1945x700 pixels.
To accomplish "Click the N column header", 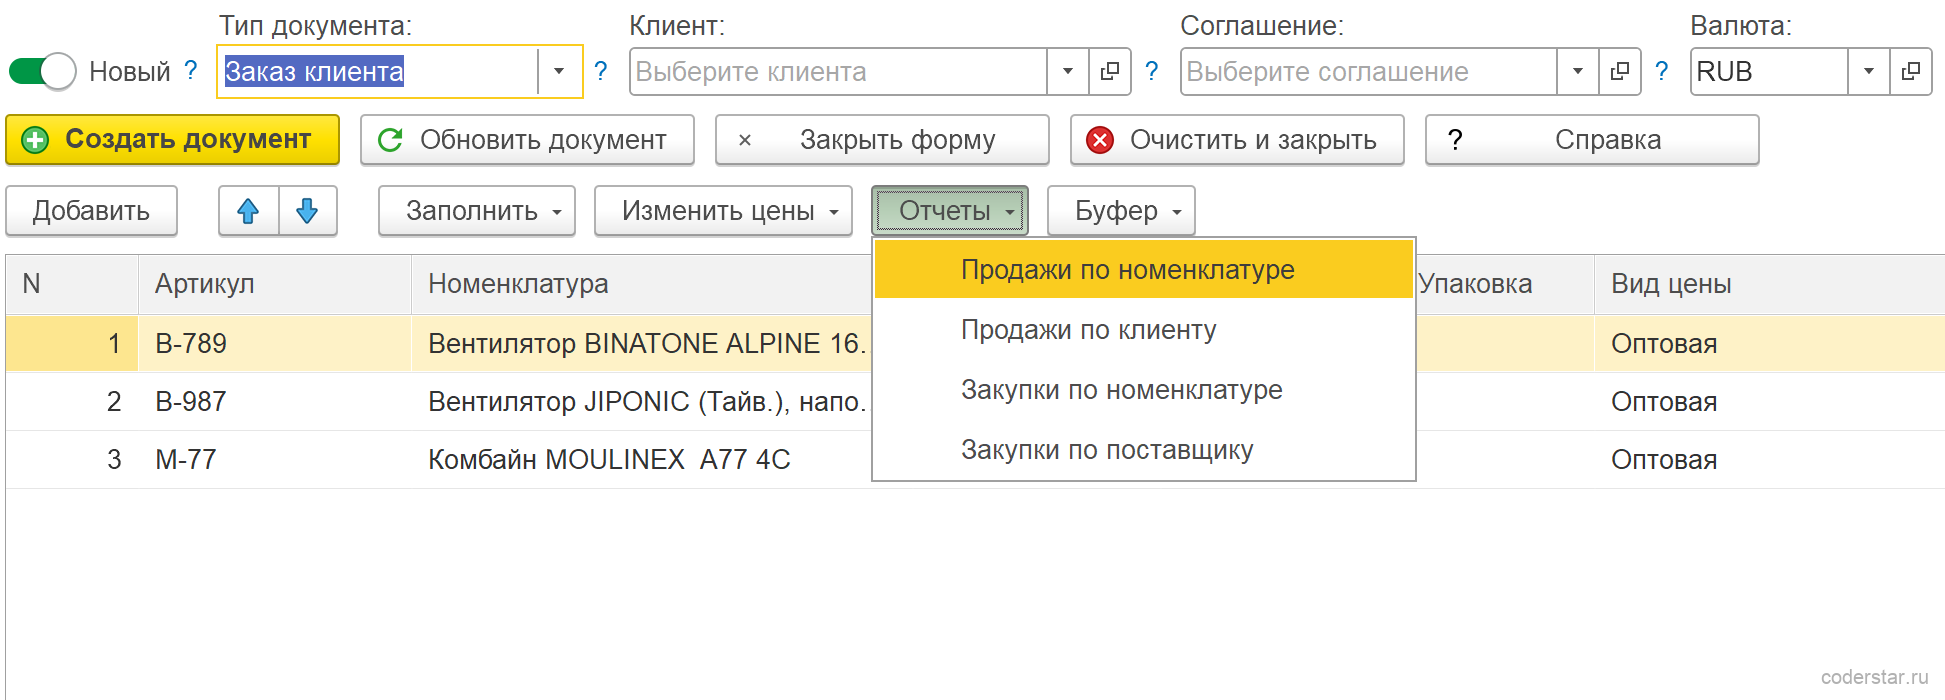I will pyautogui.click(x=72, y=284).
